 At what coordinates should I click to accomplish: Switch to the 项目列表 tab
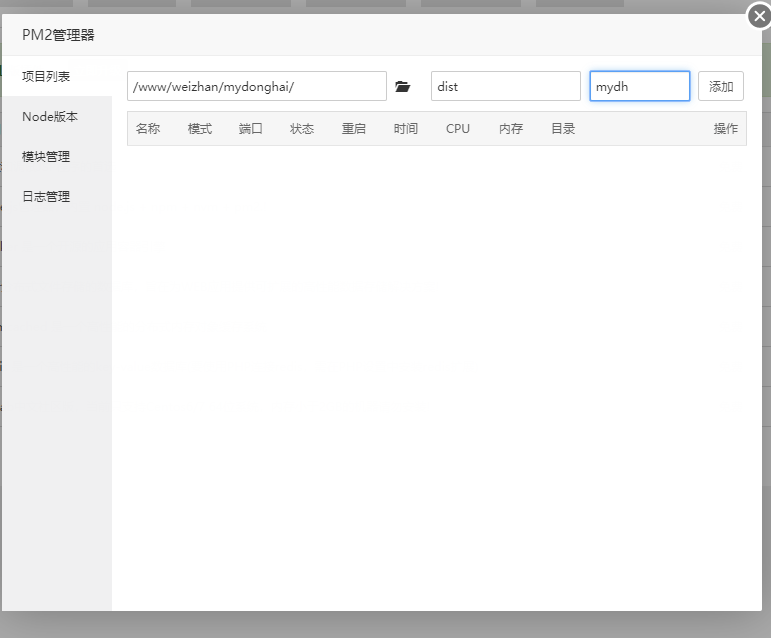pos(47,76)
